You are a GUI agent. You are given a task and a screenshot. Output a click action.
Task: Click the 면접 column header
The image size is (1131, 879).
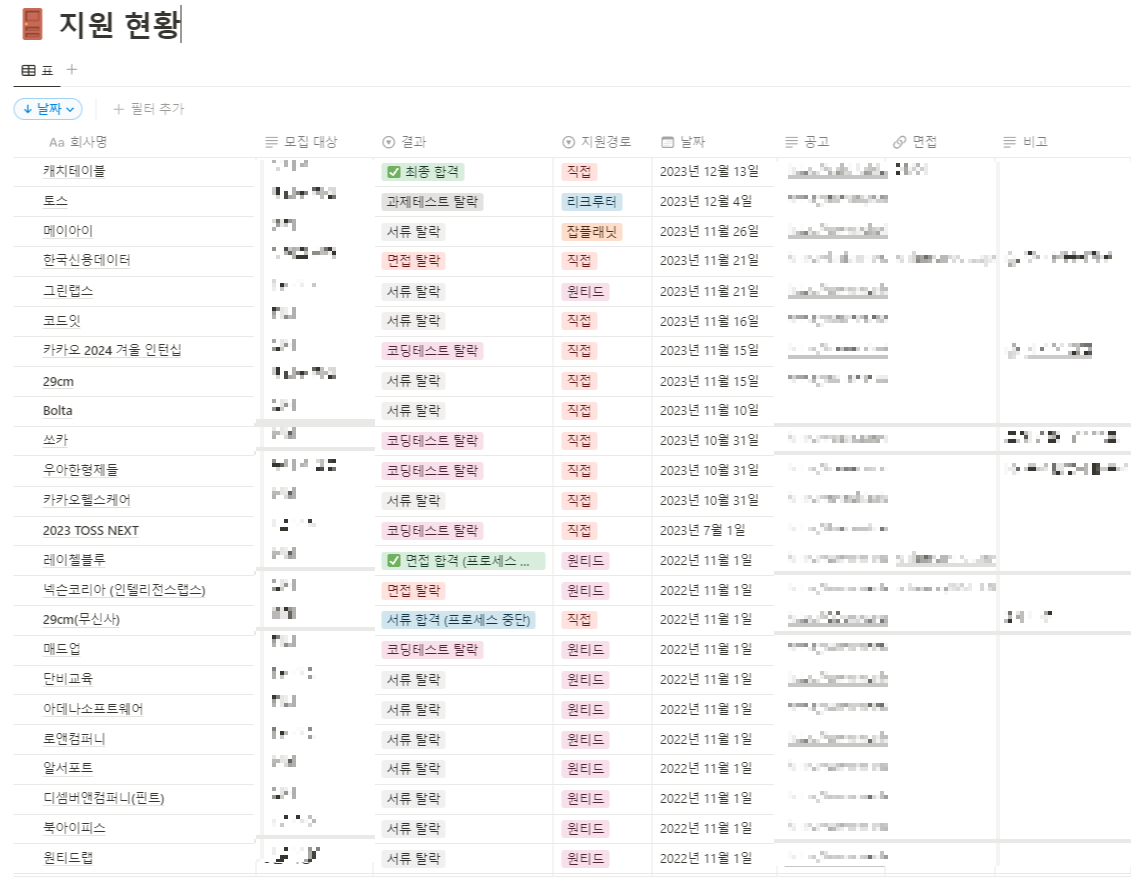tap(915, 142)
